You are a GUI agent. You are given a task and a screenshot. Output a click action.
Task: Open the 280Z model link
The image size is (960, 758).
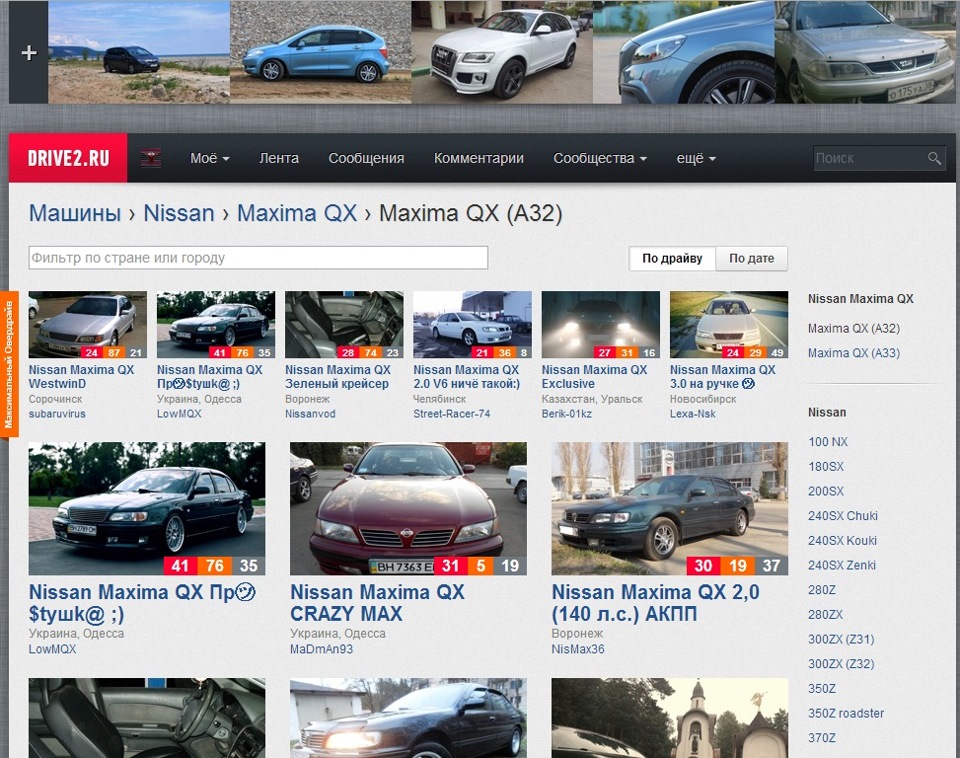pos(822,590)
